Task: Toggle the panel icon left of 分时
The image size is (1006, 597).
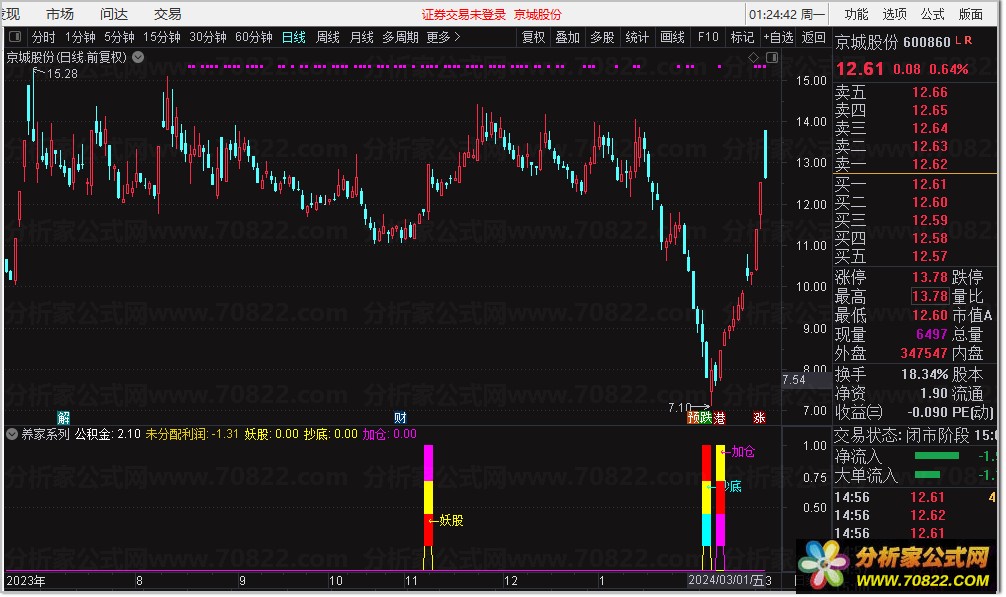Action: [x=15, y=37]
